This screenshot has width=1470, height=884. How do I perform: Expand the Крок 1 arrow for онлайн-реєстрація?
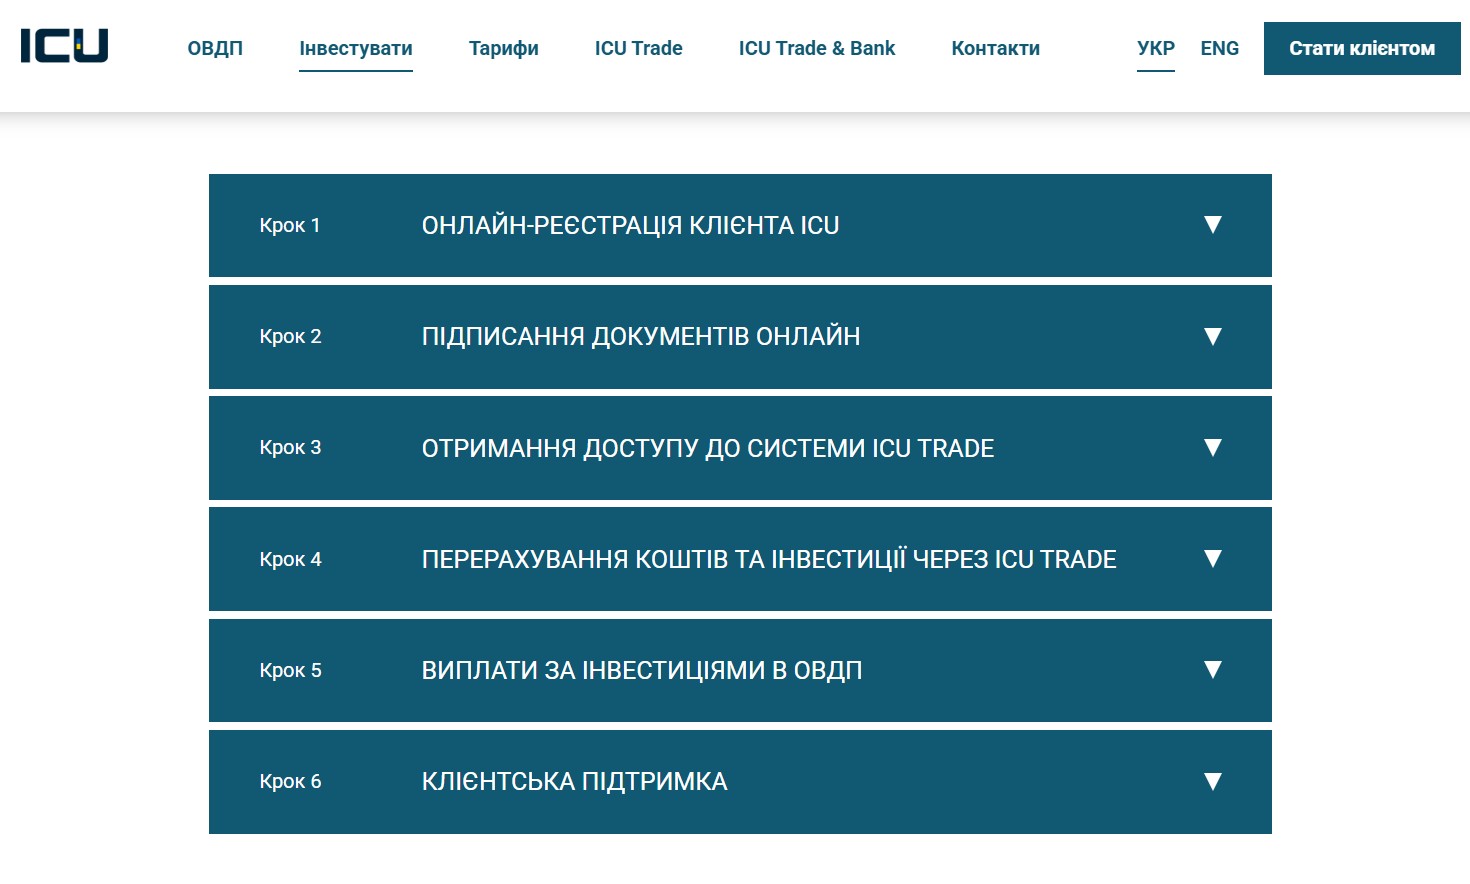(x=1213, y=225)
